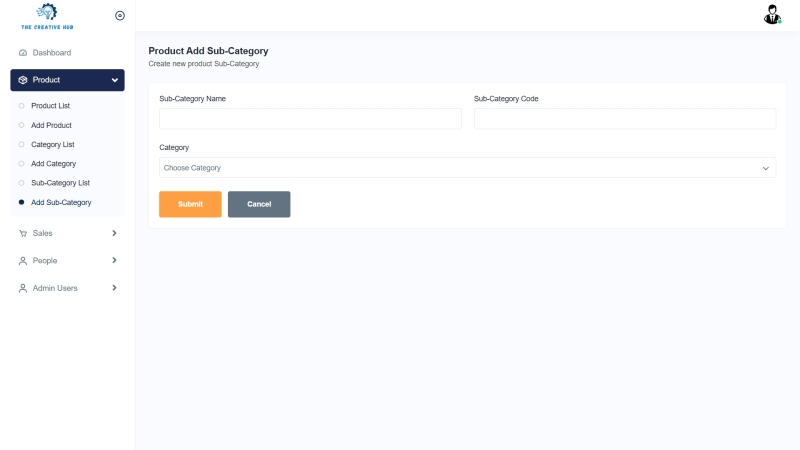
Task: Click the Admin Users person icon
Action: [x=23, y=288]
